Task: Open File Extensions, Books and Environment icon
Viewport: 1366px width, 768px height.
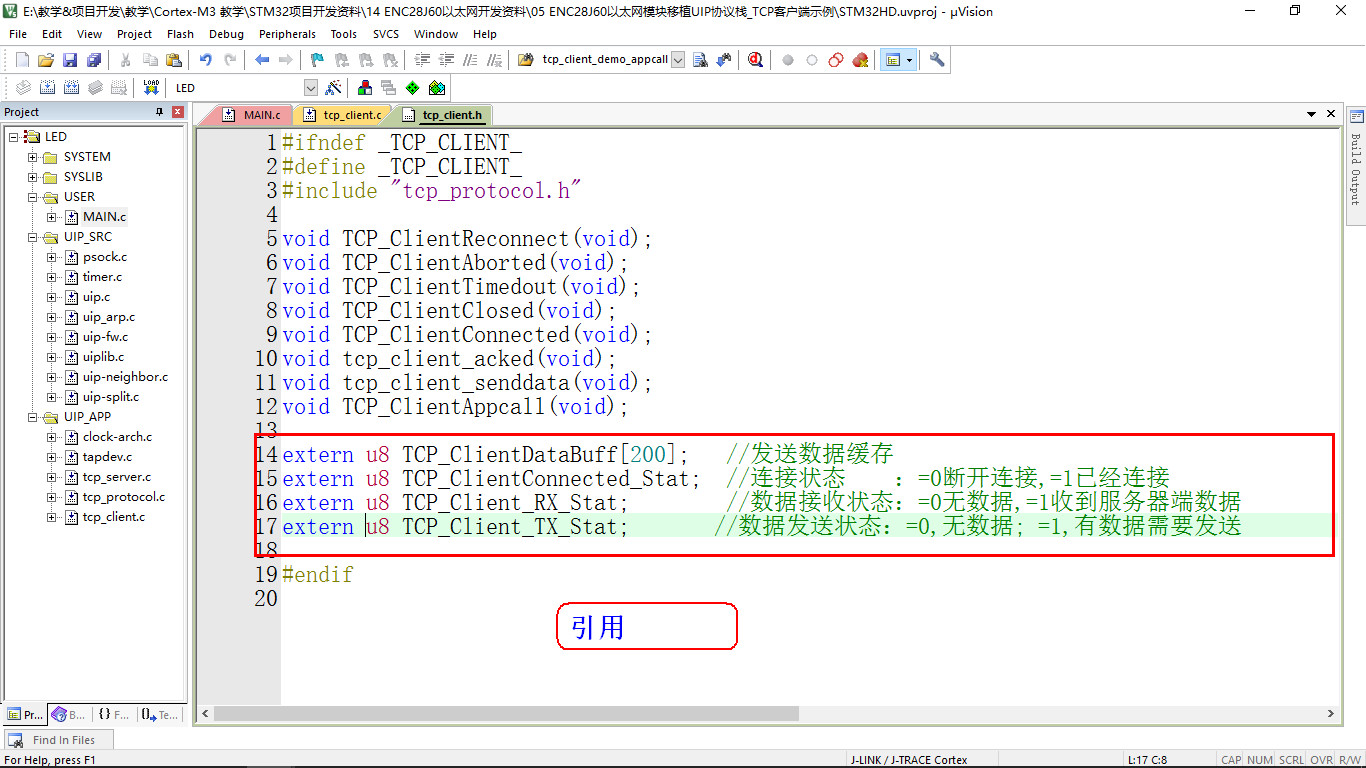Action: click(x=364, y=88)
